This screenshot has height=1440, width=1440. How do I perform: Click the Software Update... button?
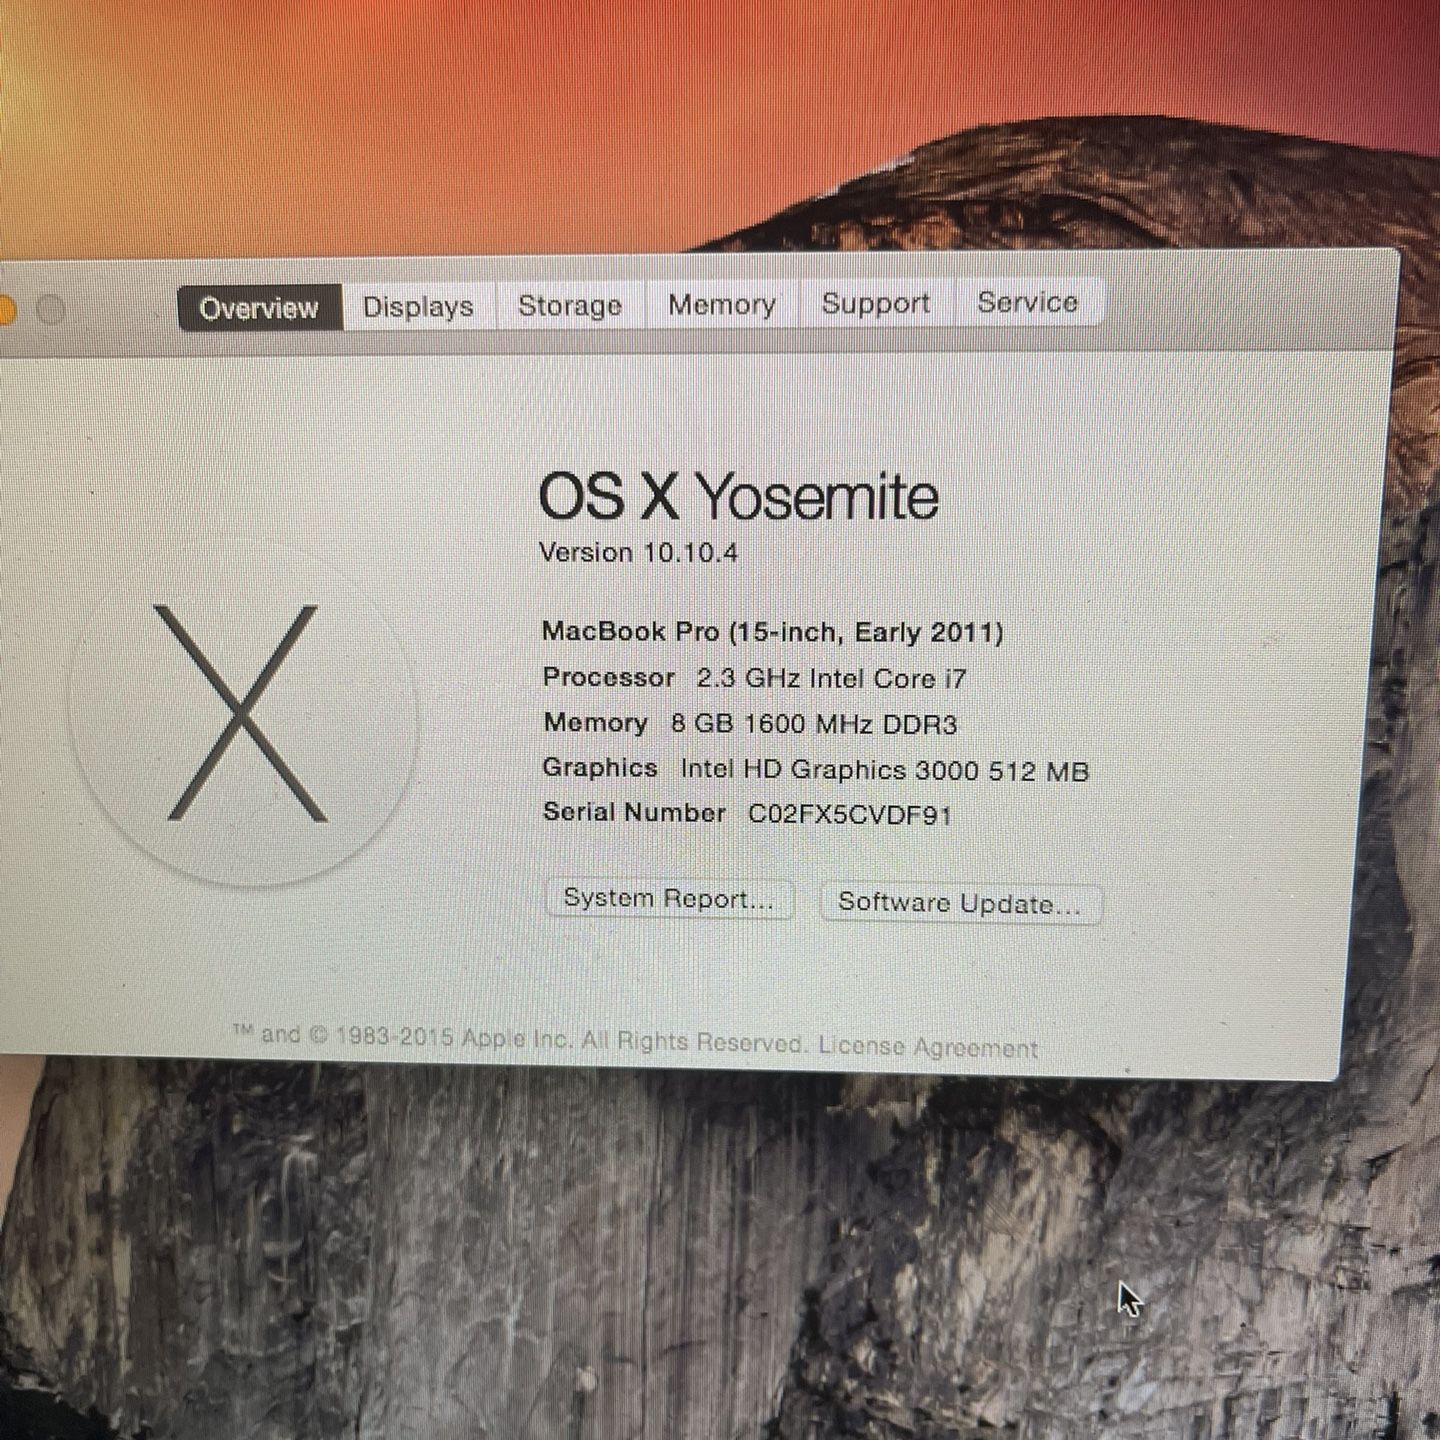(x=960, y=903)
